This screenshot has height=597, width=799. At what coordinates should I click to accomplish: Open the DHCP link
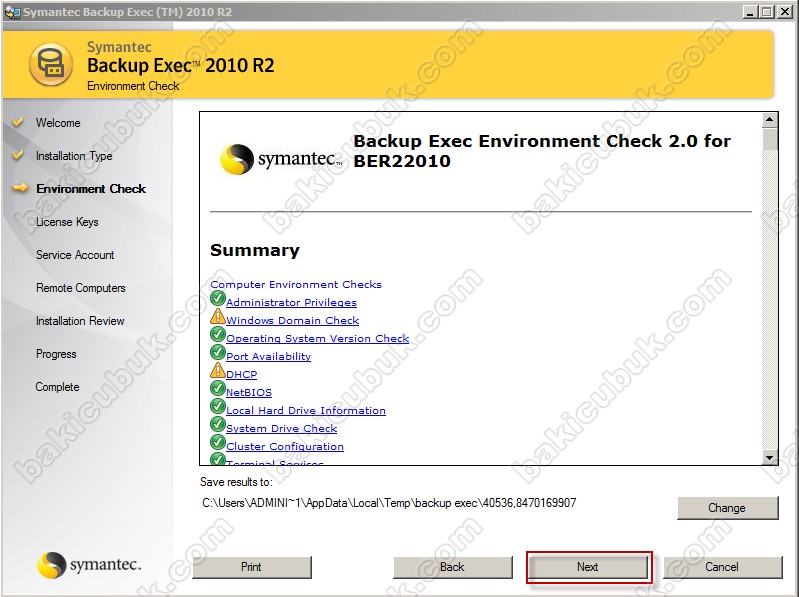242,374
